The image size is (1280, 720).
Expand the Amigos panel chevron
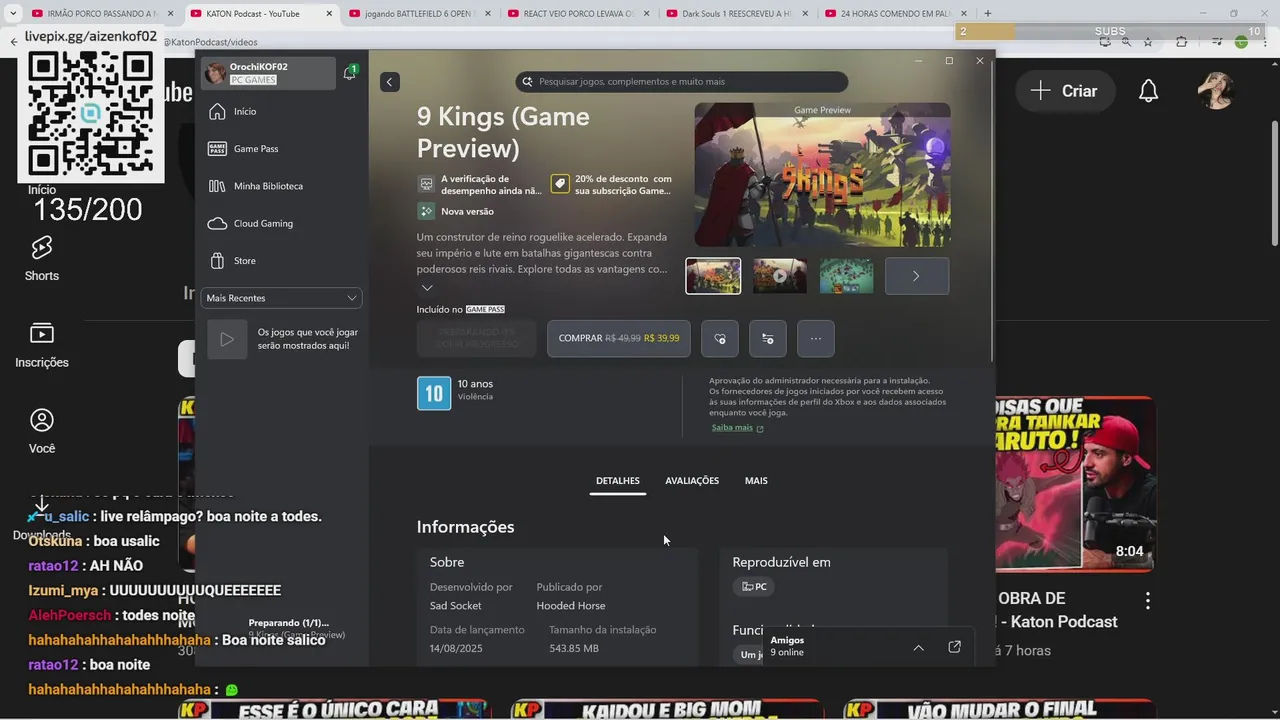point(918,648)
